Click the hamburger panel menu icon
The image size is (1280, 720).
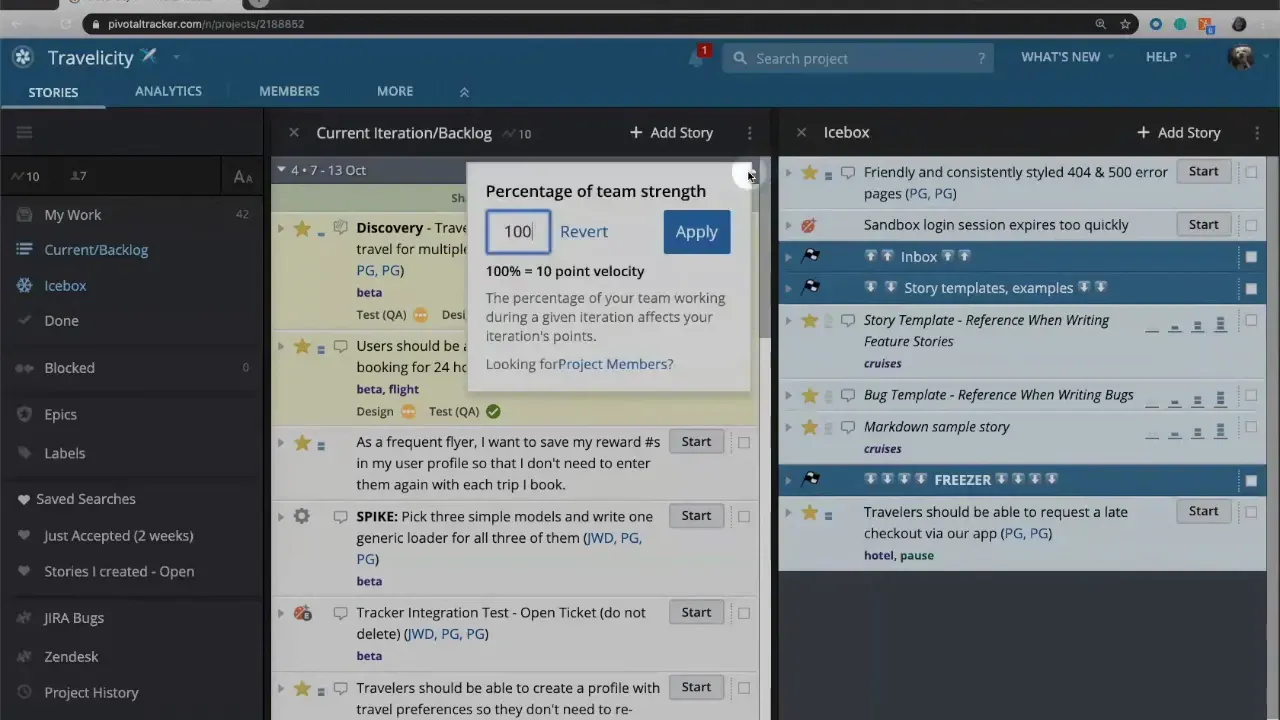tap(24, 132)
